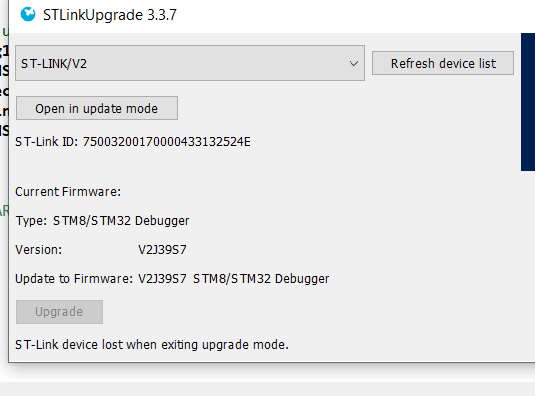The image size is (535, 396).
Task: Click Refresh device list button
Action: pyautogui.click(x=443, y=63)
